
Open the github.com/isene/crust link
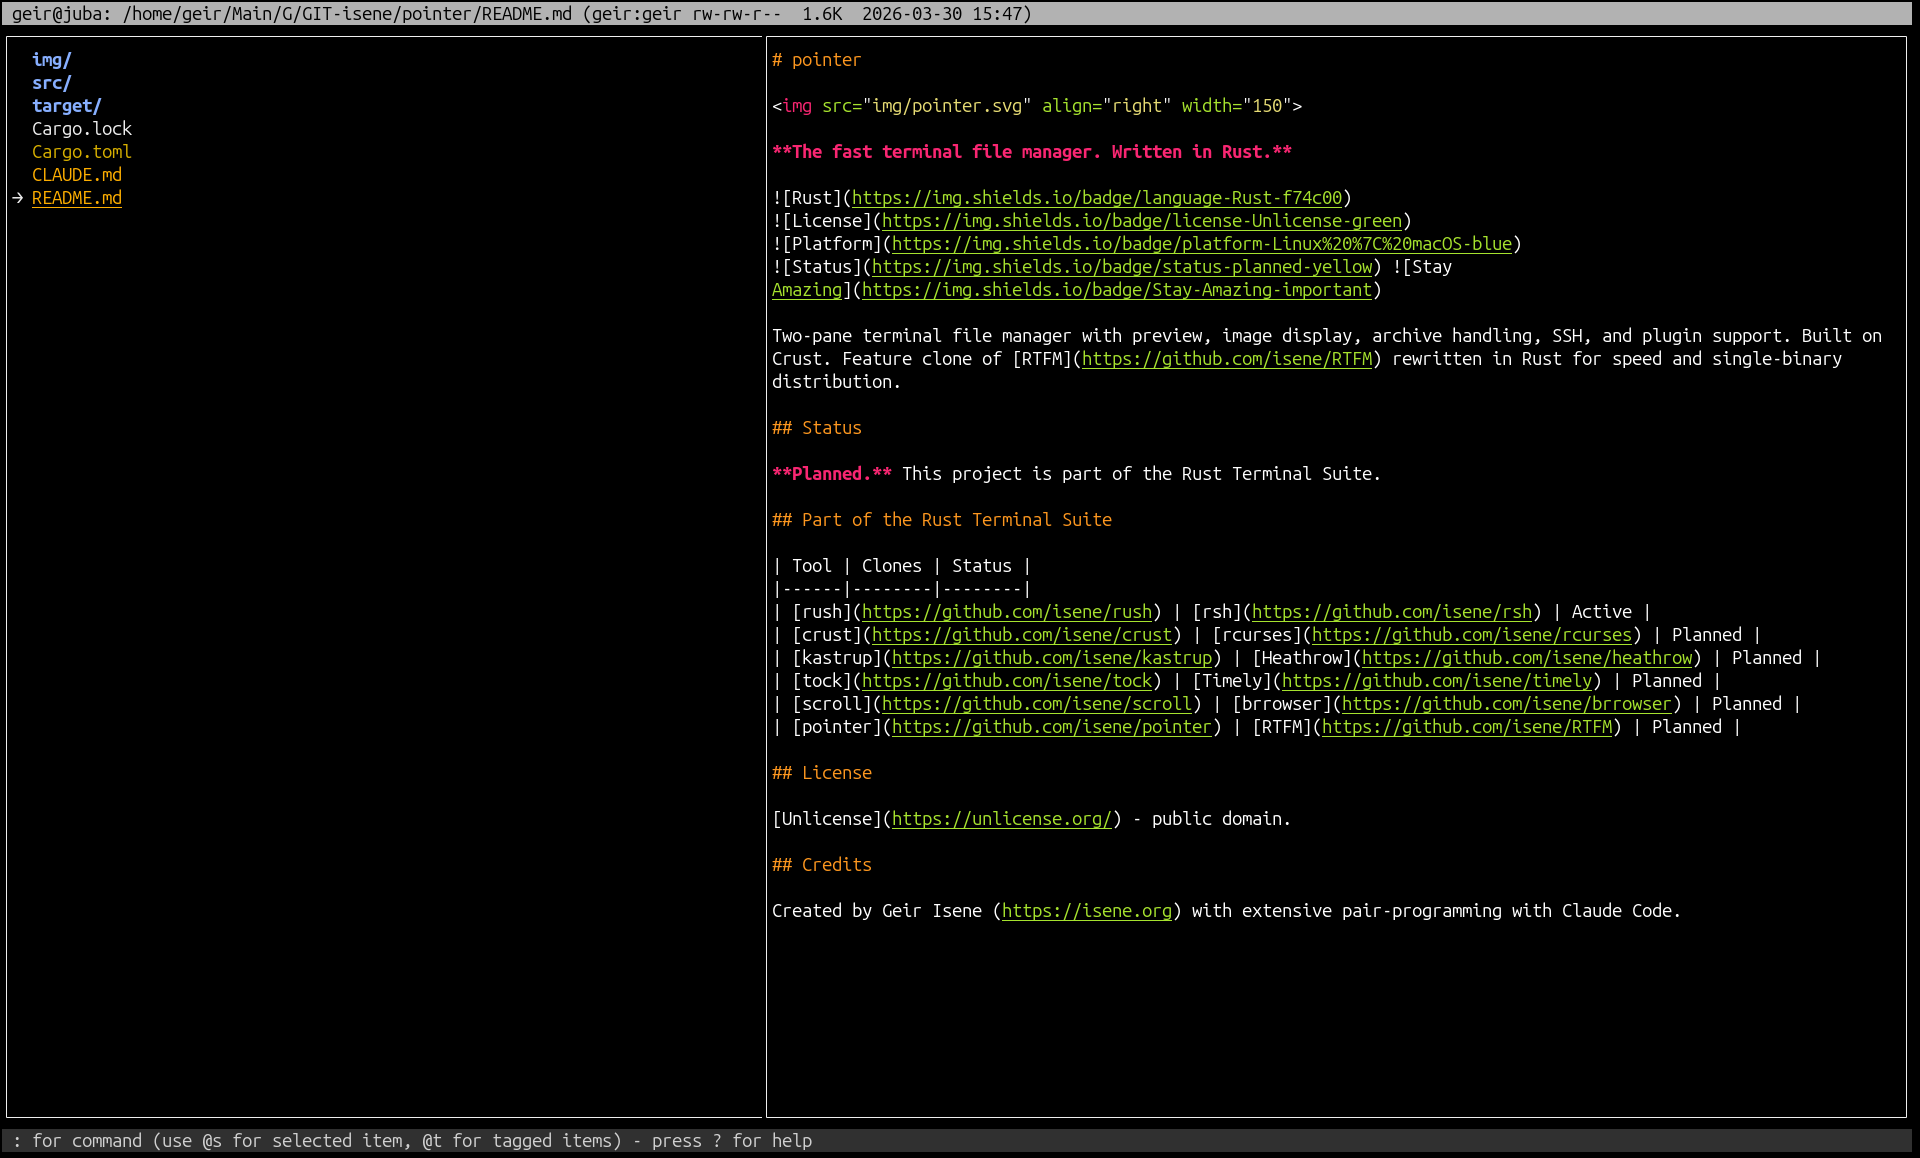pyautogui.click(x=1022, y=635)
